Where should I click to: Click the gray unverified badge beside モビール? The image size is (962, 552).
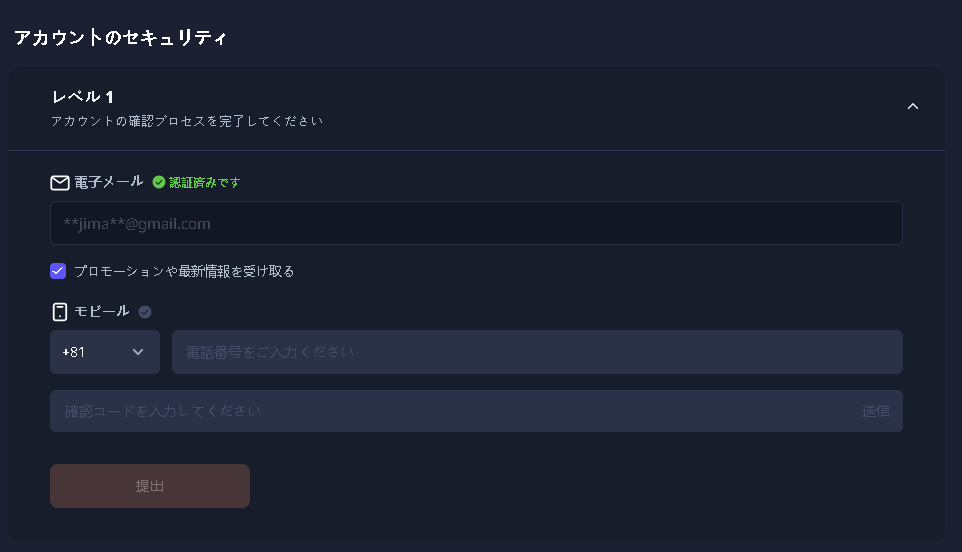click(145, 312)
